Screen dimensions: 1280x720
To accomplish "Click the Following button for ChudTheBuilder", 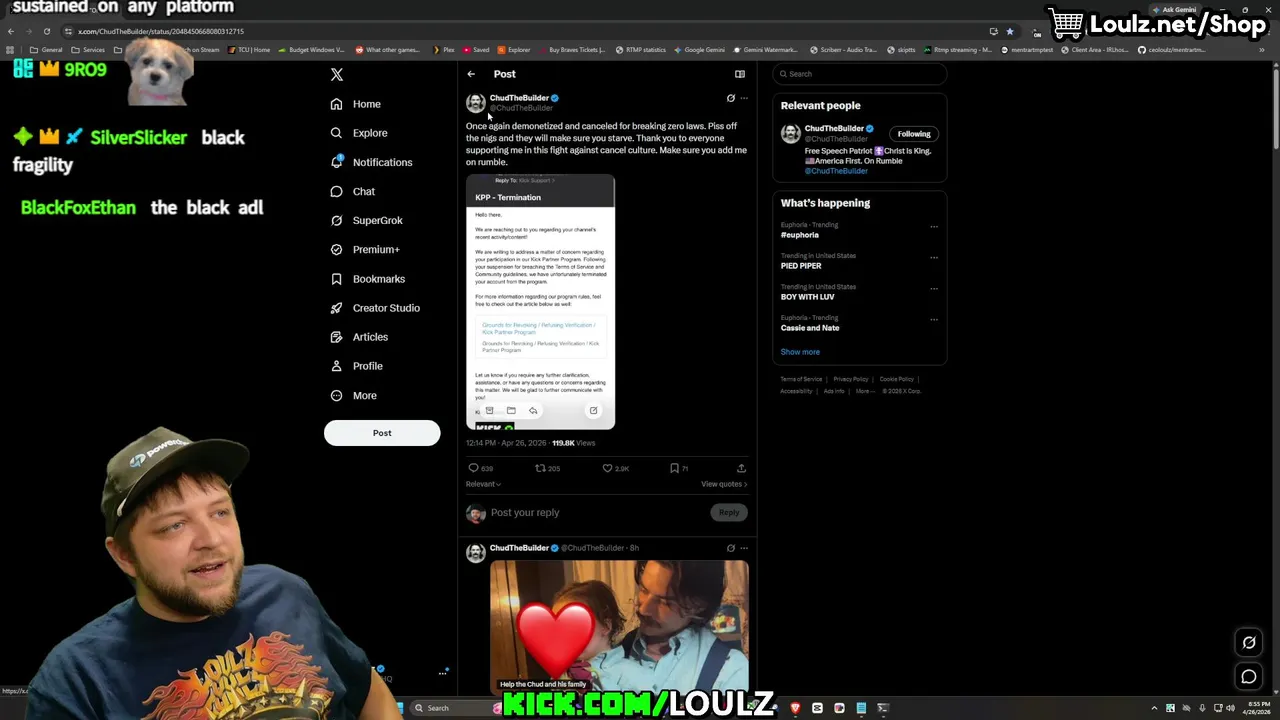I will point(914,134).
